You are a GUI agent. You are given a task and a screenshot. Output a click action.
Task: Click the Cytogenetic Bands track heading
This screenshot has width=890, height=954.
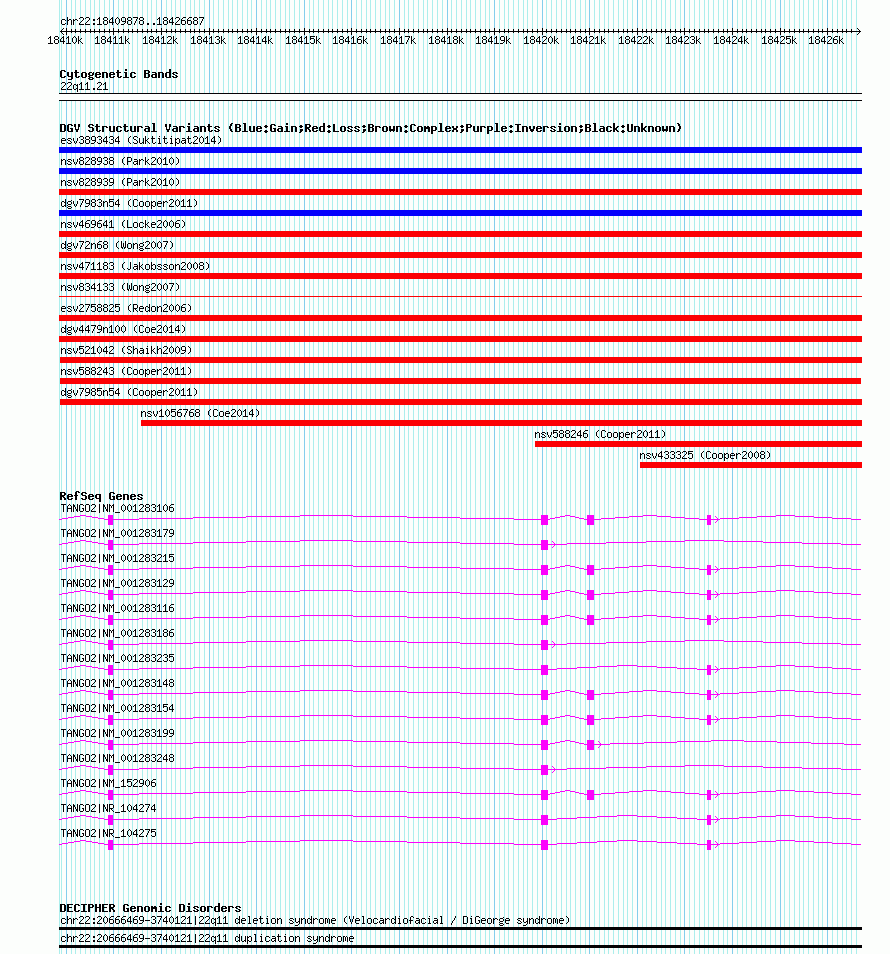[x=119, y=74]
